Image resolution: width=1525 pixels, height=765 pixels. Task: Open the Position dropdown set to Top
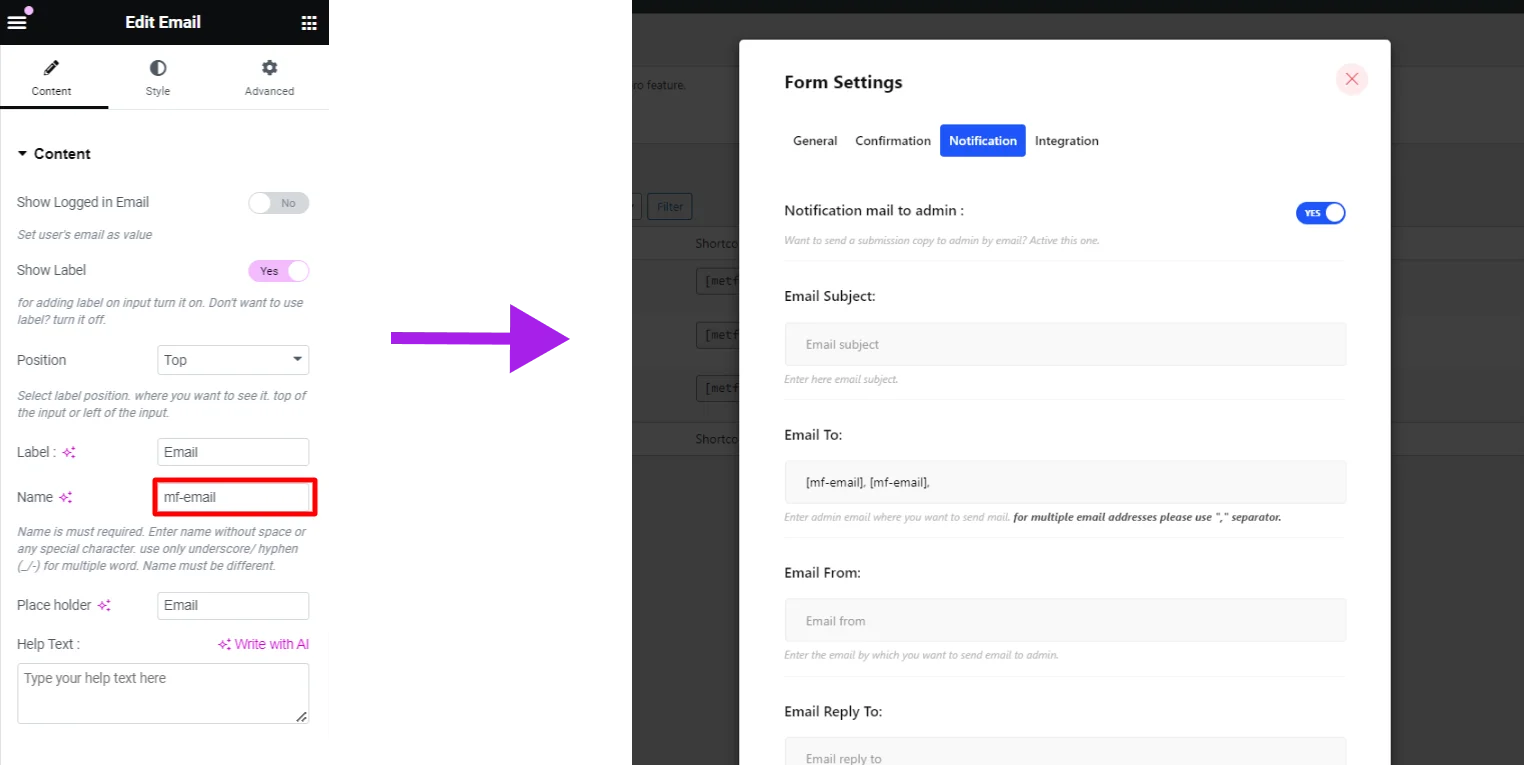[x=232, y=360]
